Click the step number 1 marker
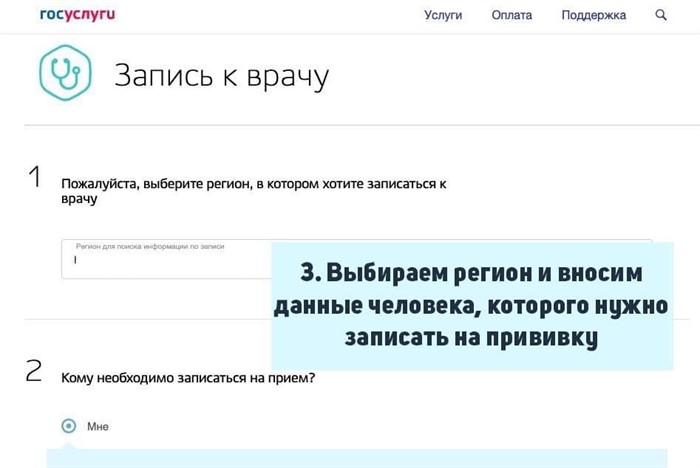 click(34, 179)
